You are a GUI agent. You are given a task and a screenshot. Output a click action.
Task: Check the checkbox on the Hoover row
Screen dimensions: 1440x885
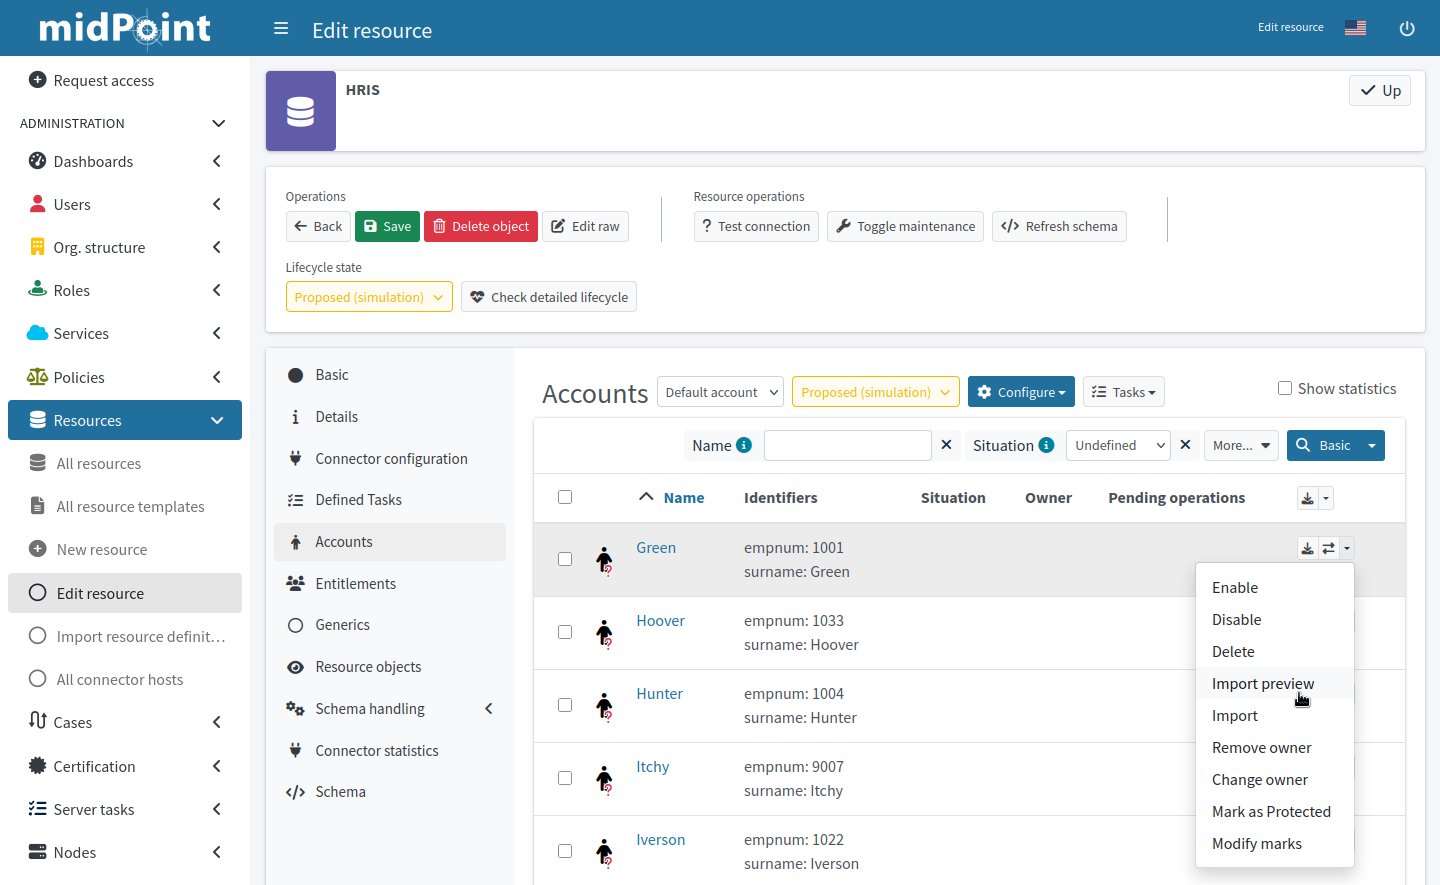[565, 631]
